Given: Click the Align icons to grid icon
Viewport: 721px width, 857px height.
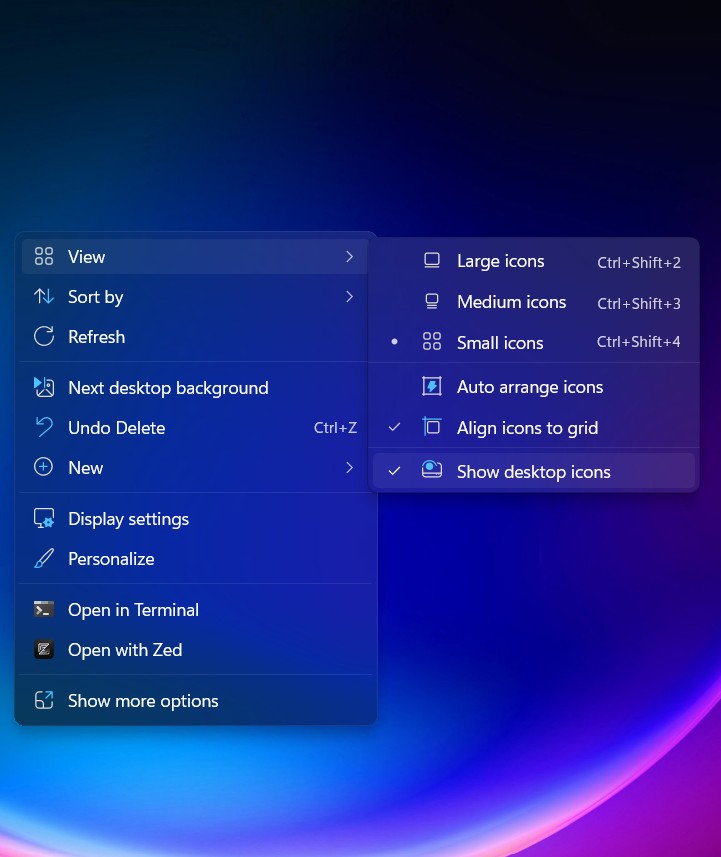Looking at the screenshot, I should pos(431,426).
